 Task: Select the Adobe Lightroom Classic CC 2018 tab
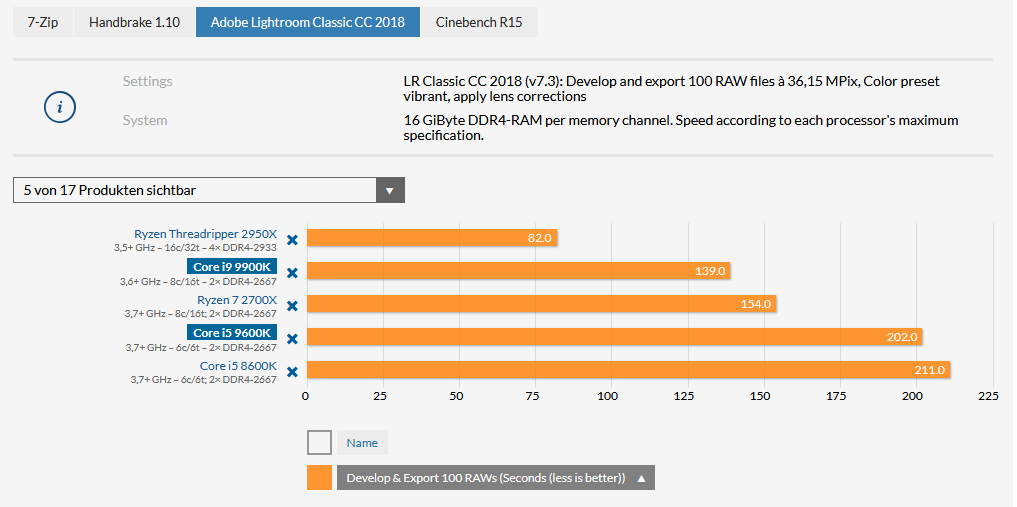(x=307, y=22)
